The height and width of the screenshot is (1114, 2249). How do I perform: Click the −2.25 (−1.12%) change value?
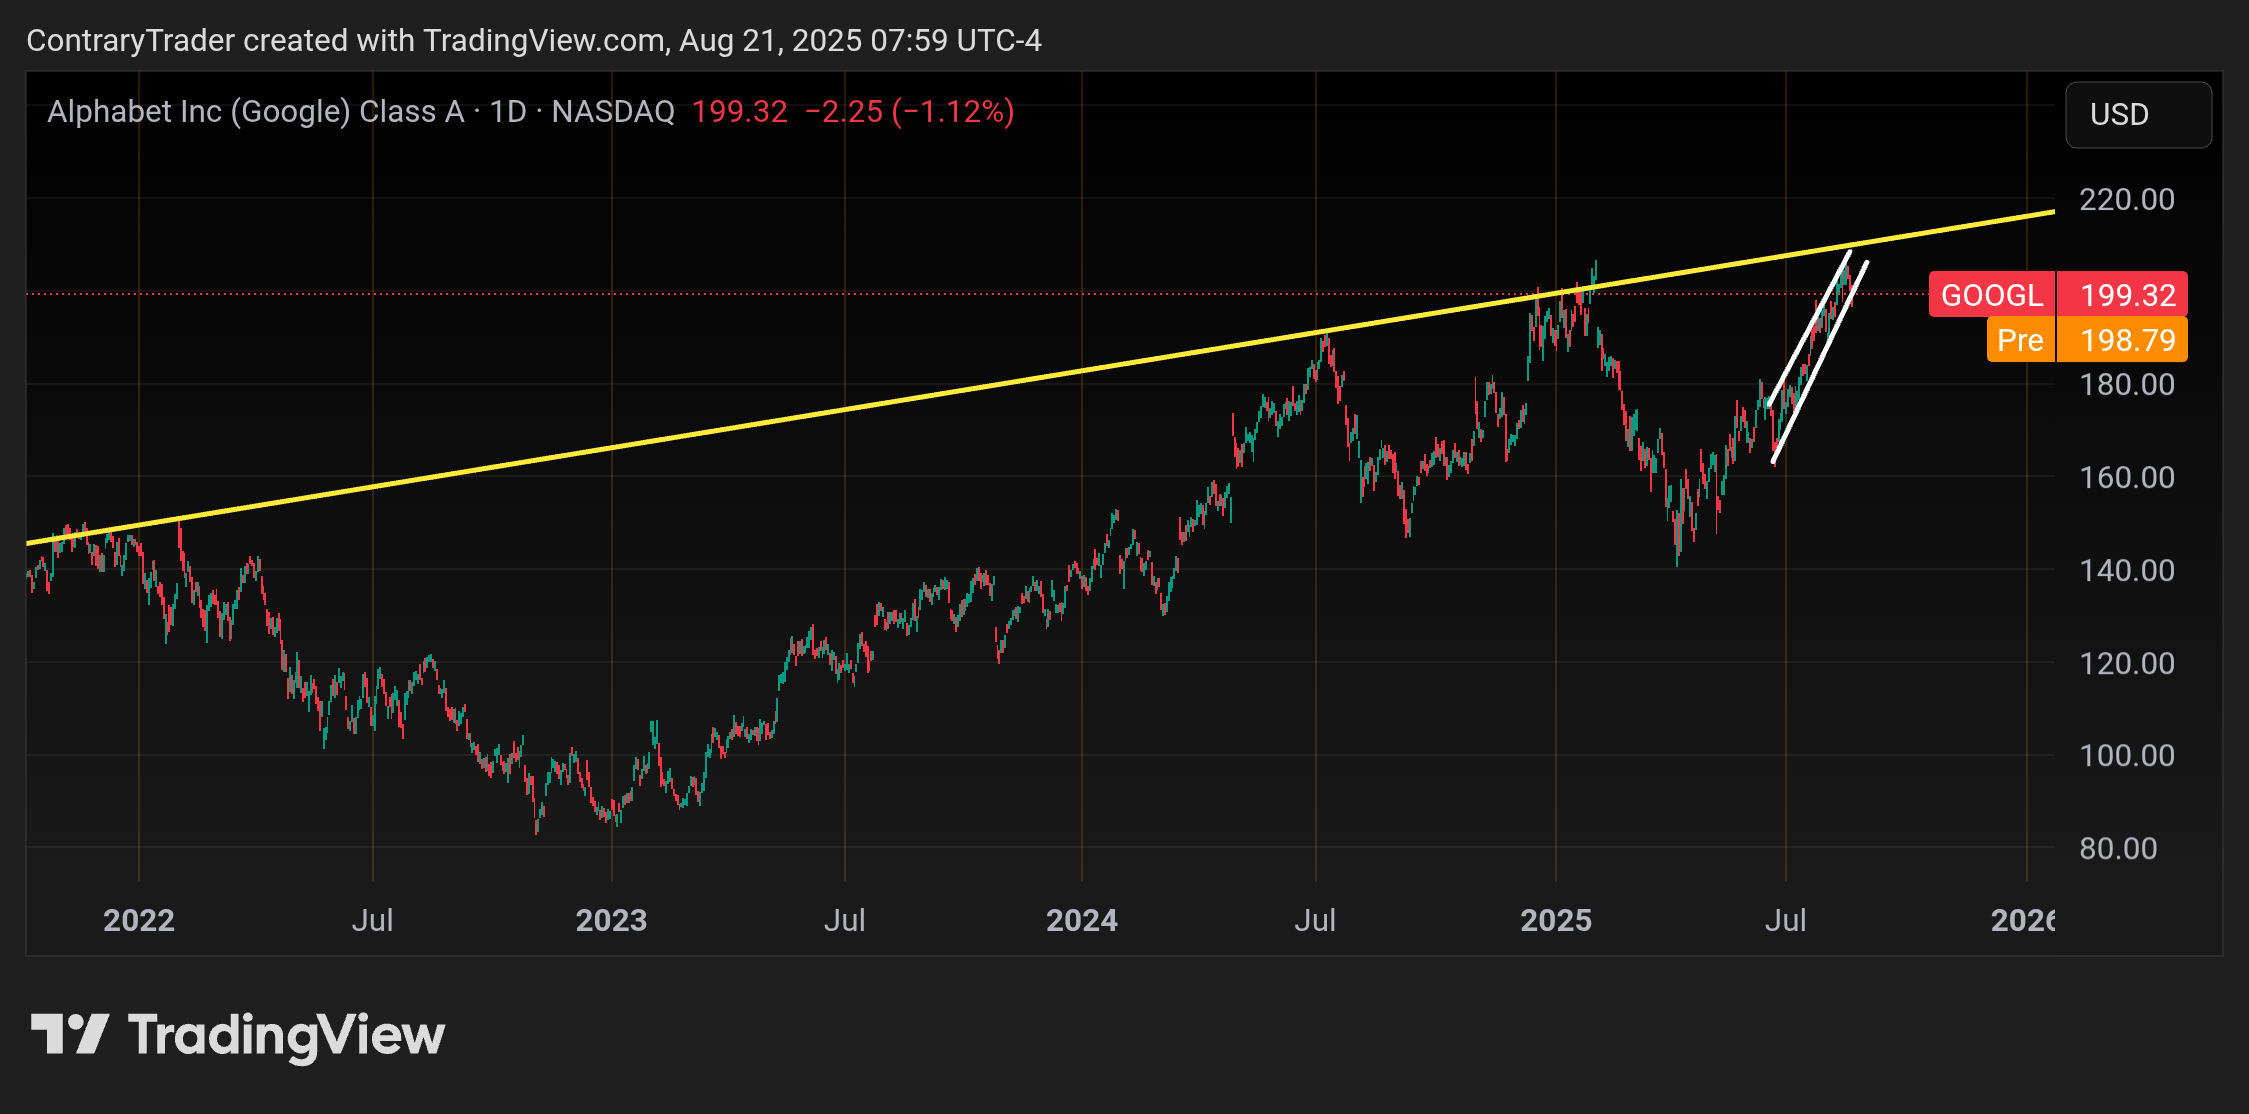coord(910,111)
